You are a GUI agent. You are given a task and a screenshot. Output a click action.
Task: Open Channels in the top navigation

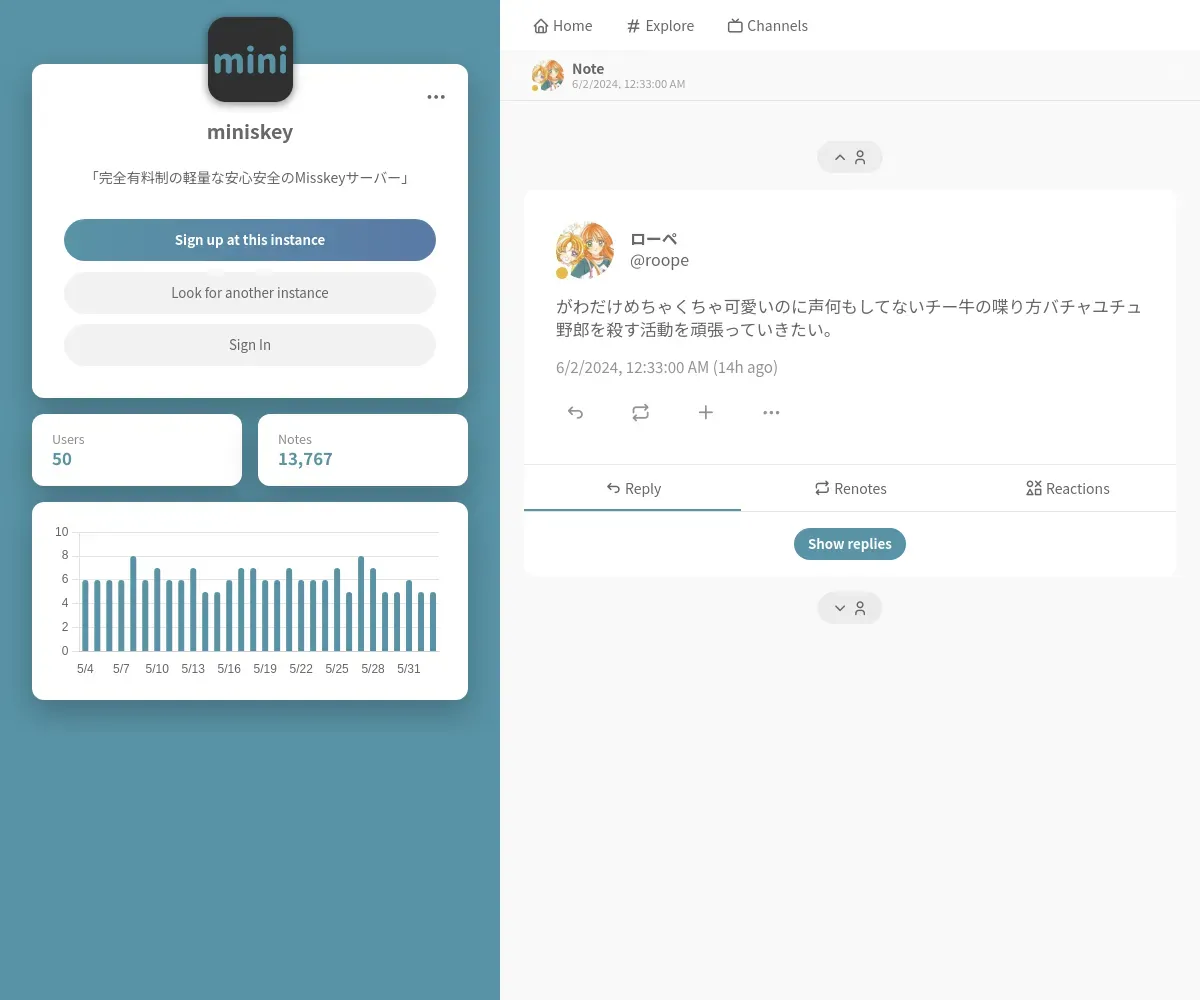768,26
